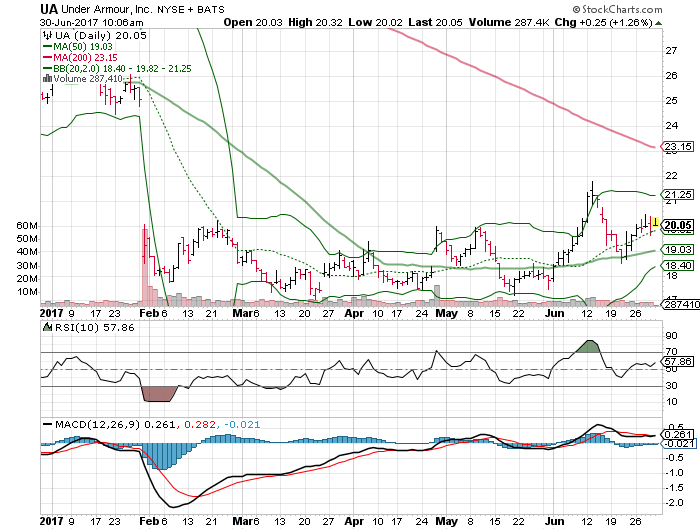Click the RSI(10) indicator icon
The width and height of the screenshot is (700, 530).
click(47, 327)
